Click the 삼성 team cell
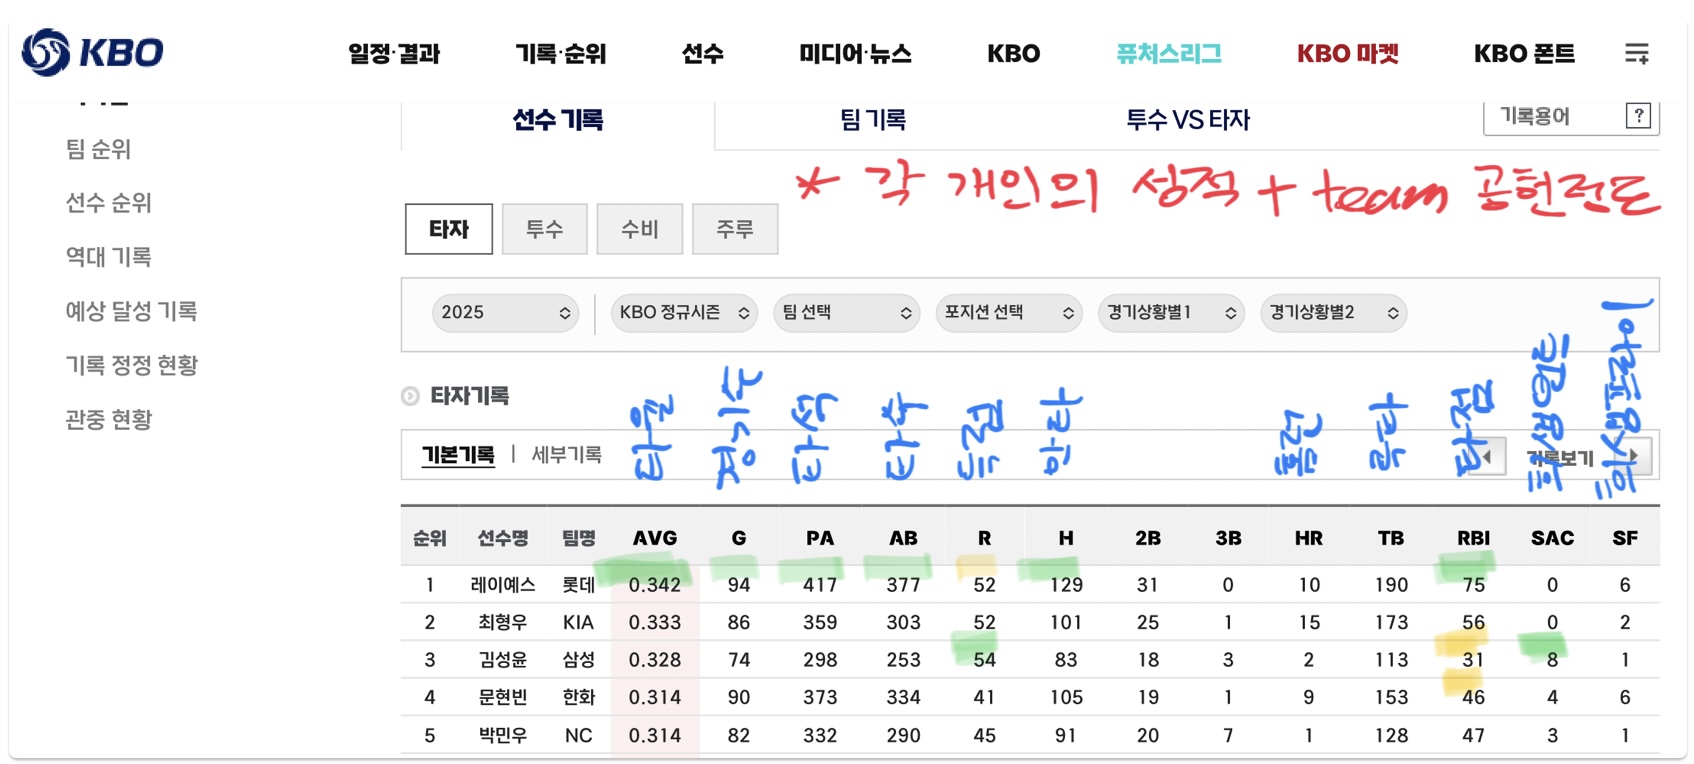 579,660
